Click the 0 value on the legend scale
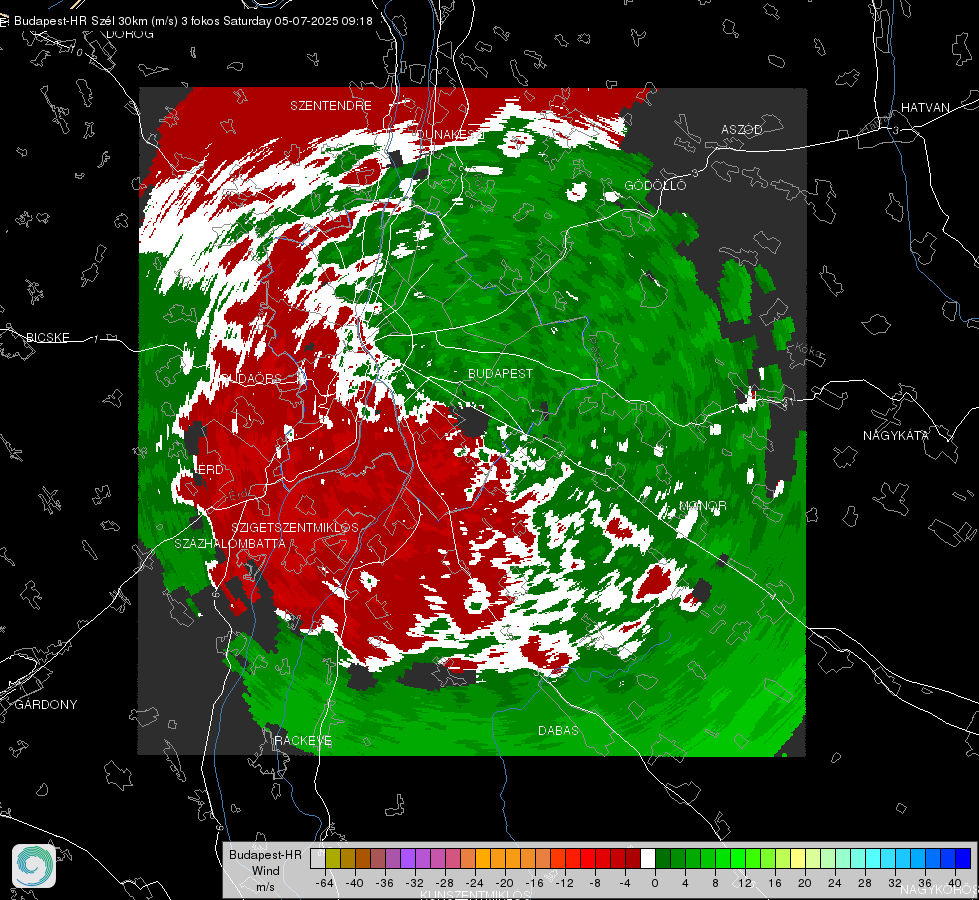The width and height of the screenshot is (979, 900). 655,883
